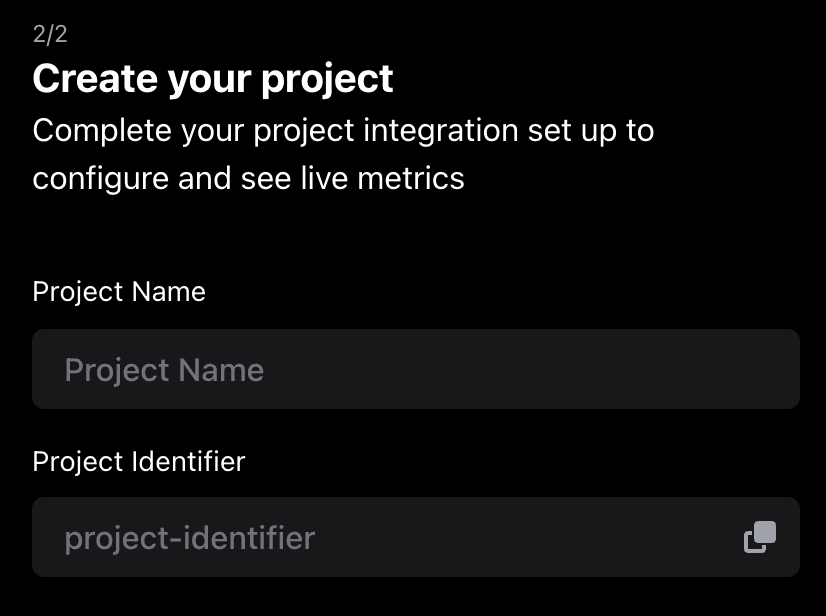Click the copy icon in Project Identifier field
Viewport: 826px width, 616px height.
[x=760, y=537]
